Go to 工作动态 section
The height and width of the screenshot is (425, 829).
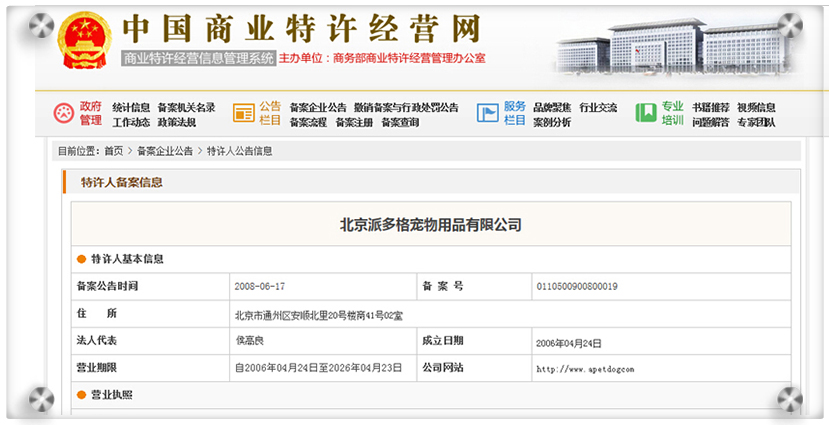point(131,123)
